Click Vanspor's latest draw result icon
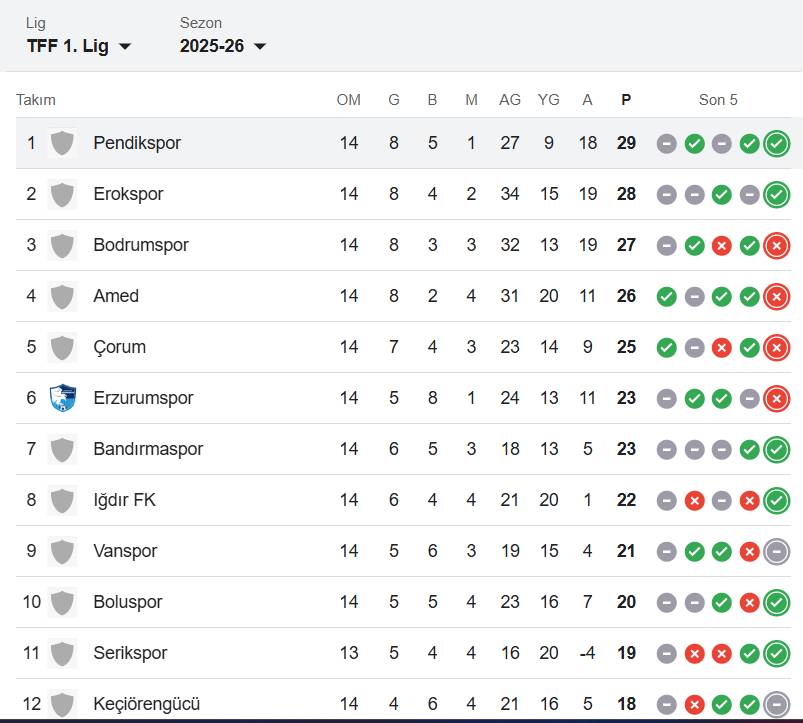 [776, 551]
